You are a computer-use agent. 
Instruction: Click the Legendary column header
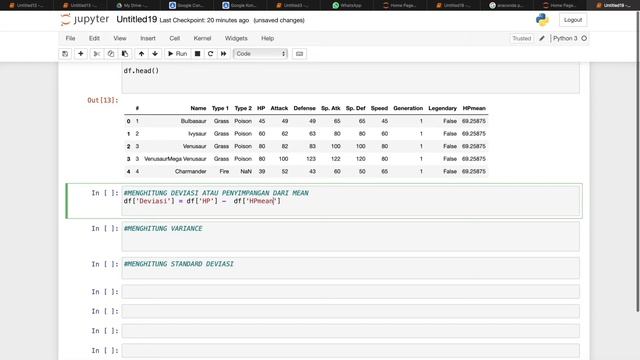coord(442,108)
